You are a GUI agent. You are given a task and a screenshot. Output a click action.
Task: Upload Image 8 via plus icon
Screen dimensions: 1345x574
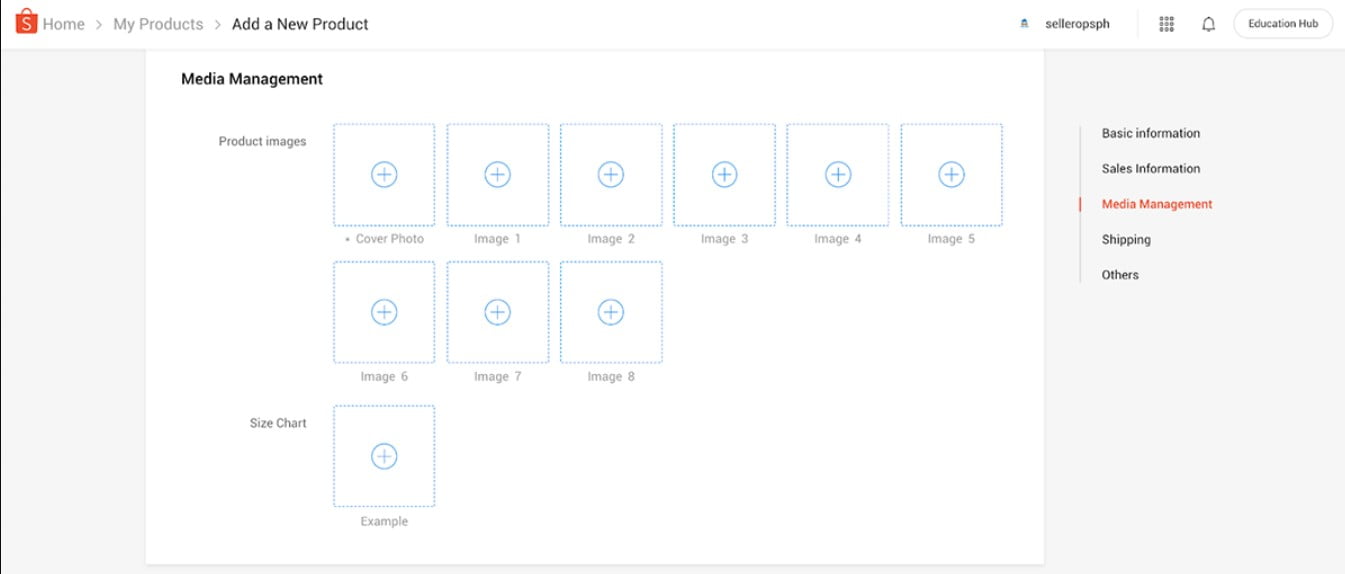pyautogui.click(x=611, y=312)
